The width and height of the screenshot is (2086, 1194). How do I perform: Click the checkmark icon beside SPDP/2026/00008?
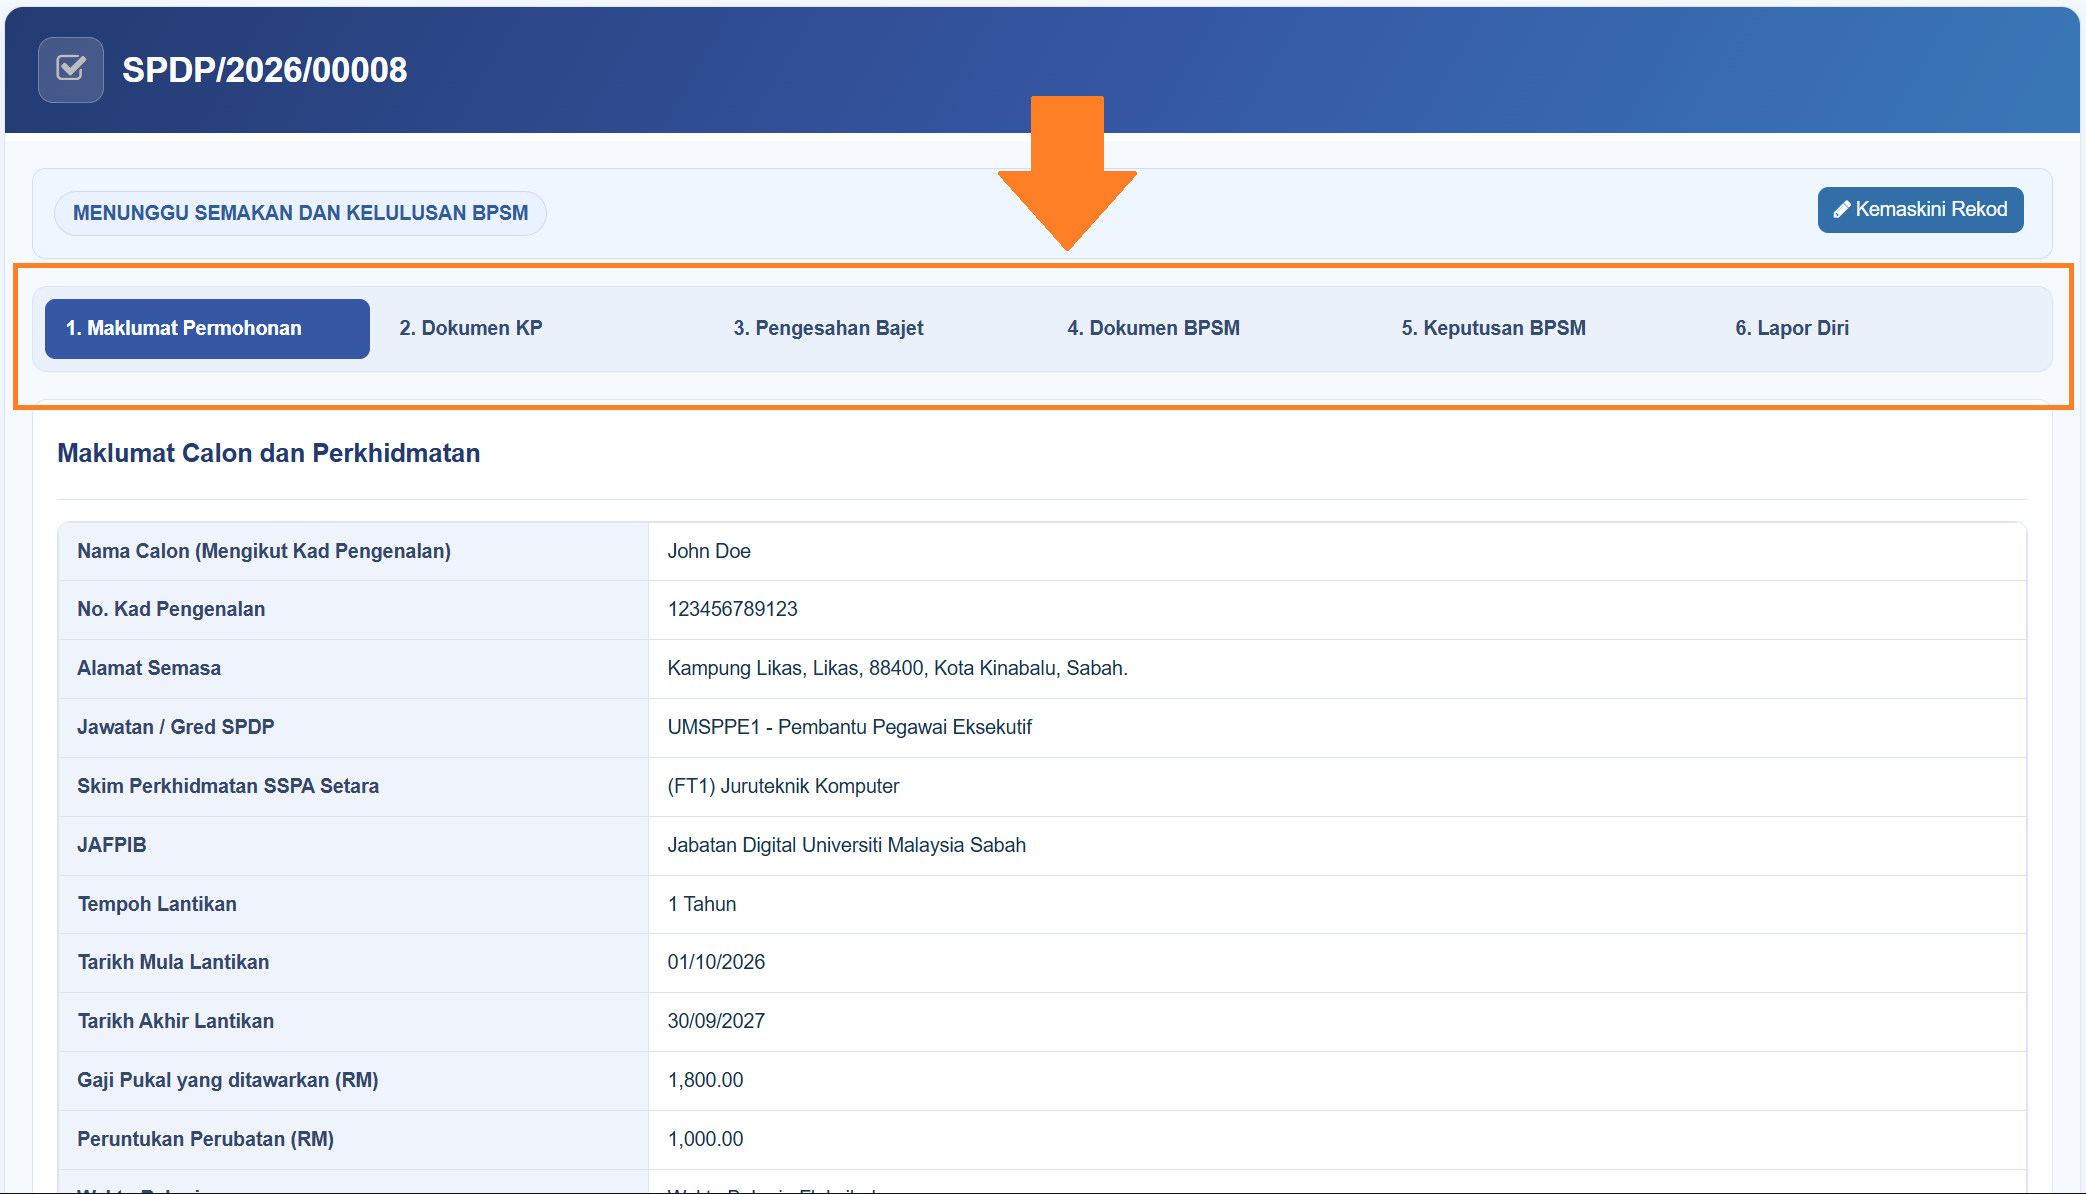tap(71, 69)
